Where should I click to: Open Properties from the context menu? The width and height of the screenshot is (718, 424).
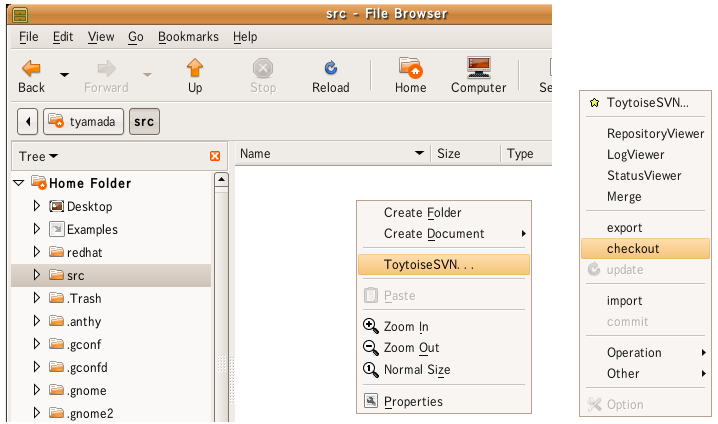click(444, 402)
